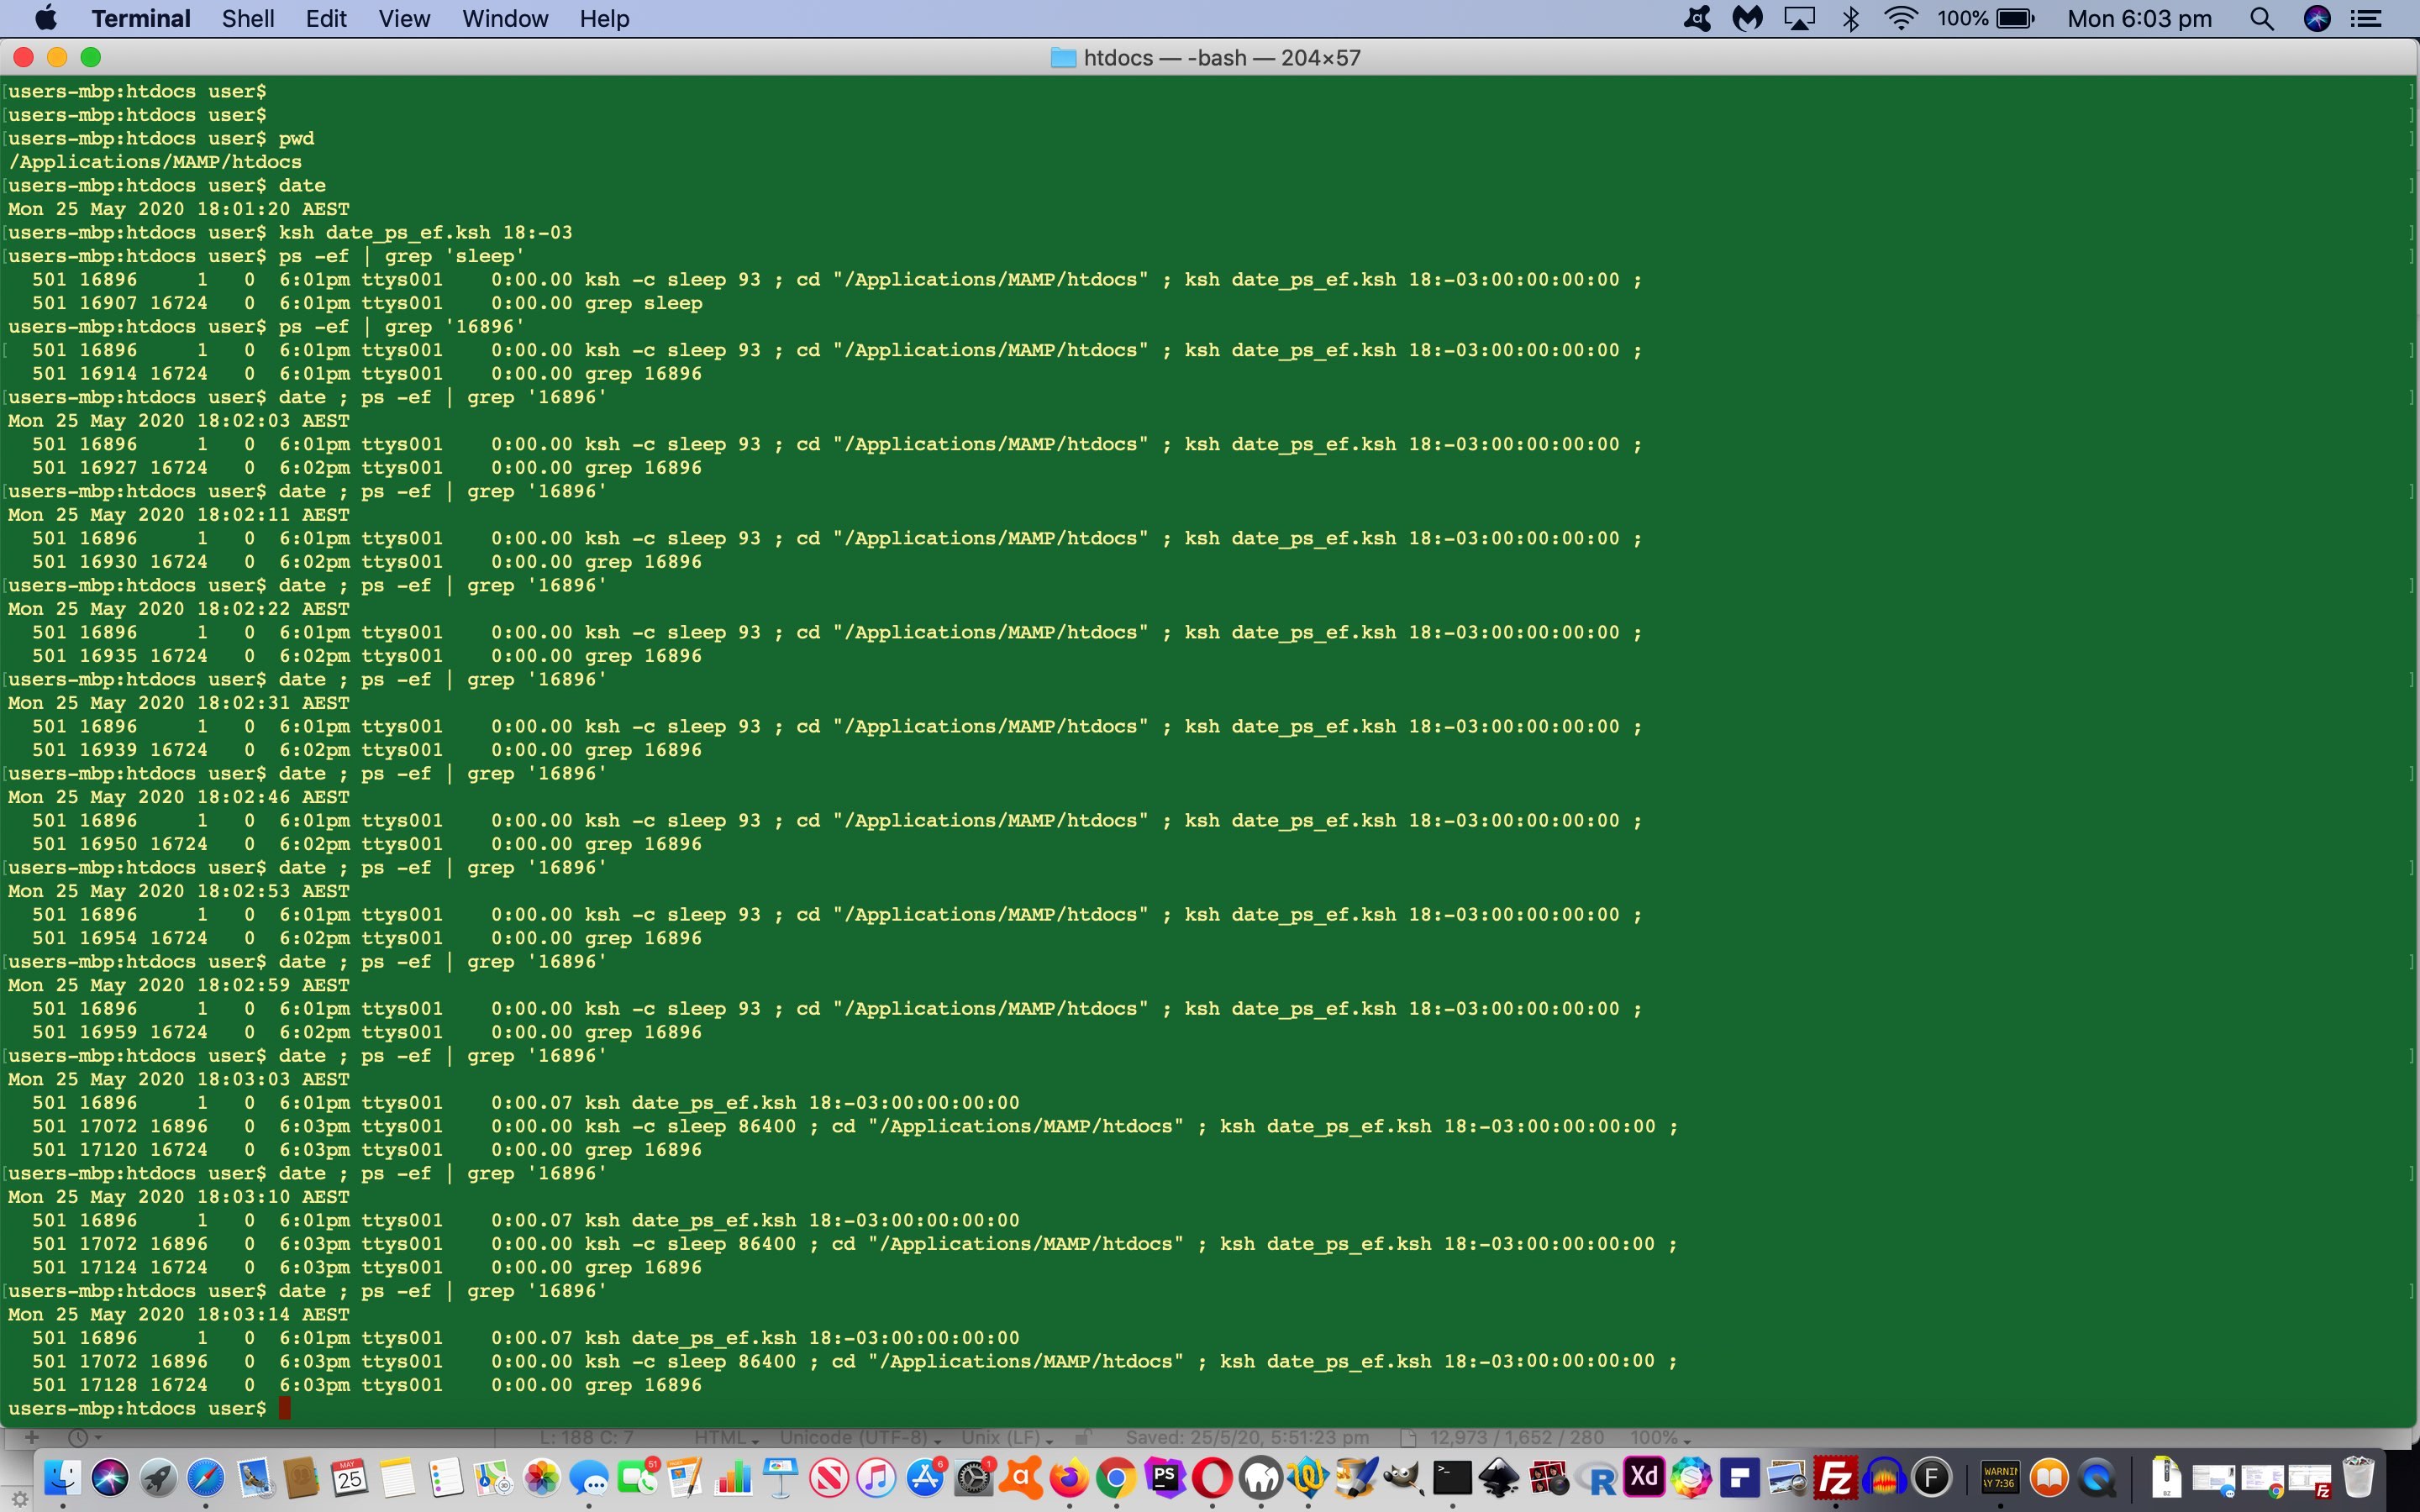Click 'Mon 25 May 2020 18:01:20 AEST' line
2420x1512 pixels.
pos(179,209)
